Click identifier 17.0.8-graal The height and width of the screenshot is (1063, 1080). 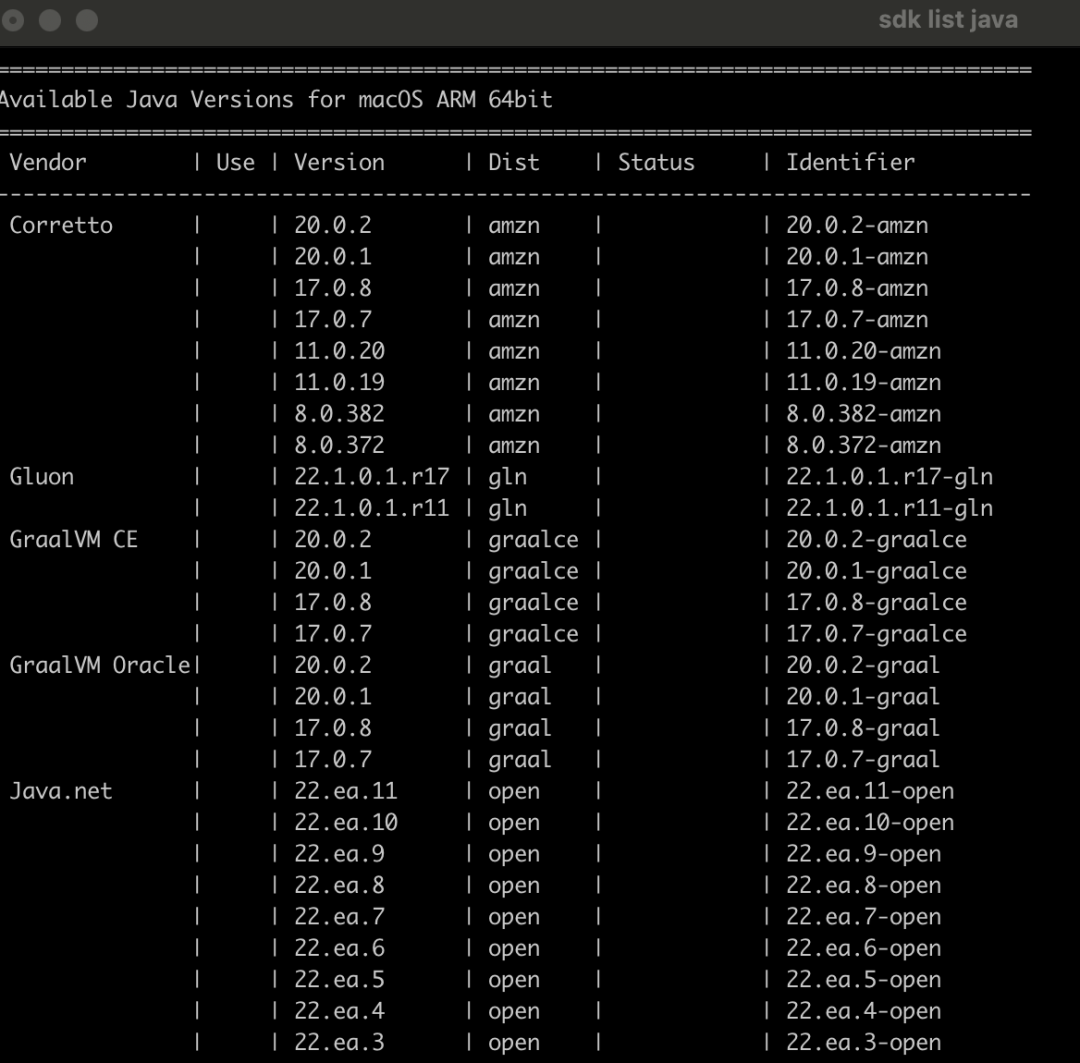pyautogui.click(x=864, y=728)
